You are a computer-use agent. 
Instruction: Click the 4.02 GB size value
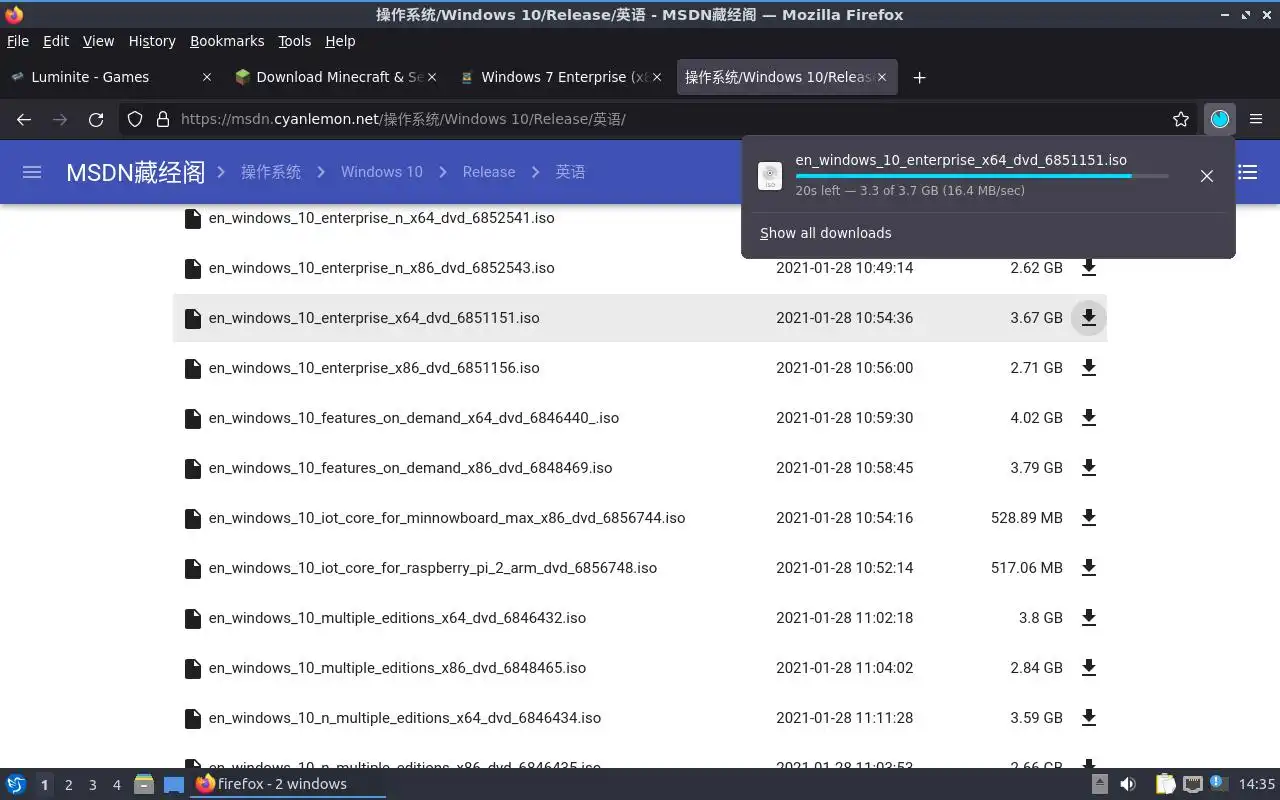[x=1036, y=418]
